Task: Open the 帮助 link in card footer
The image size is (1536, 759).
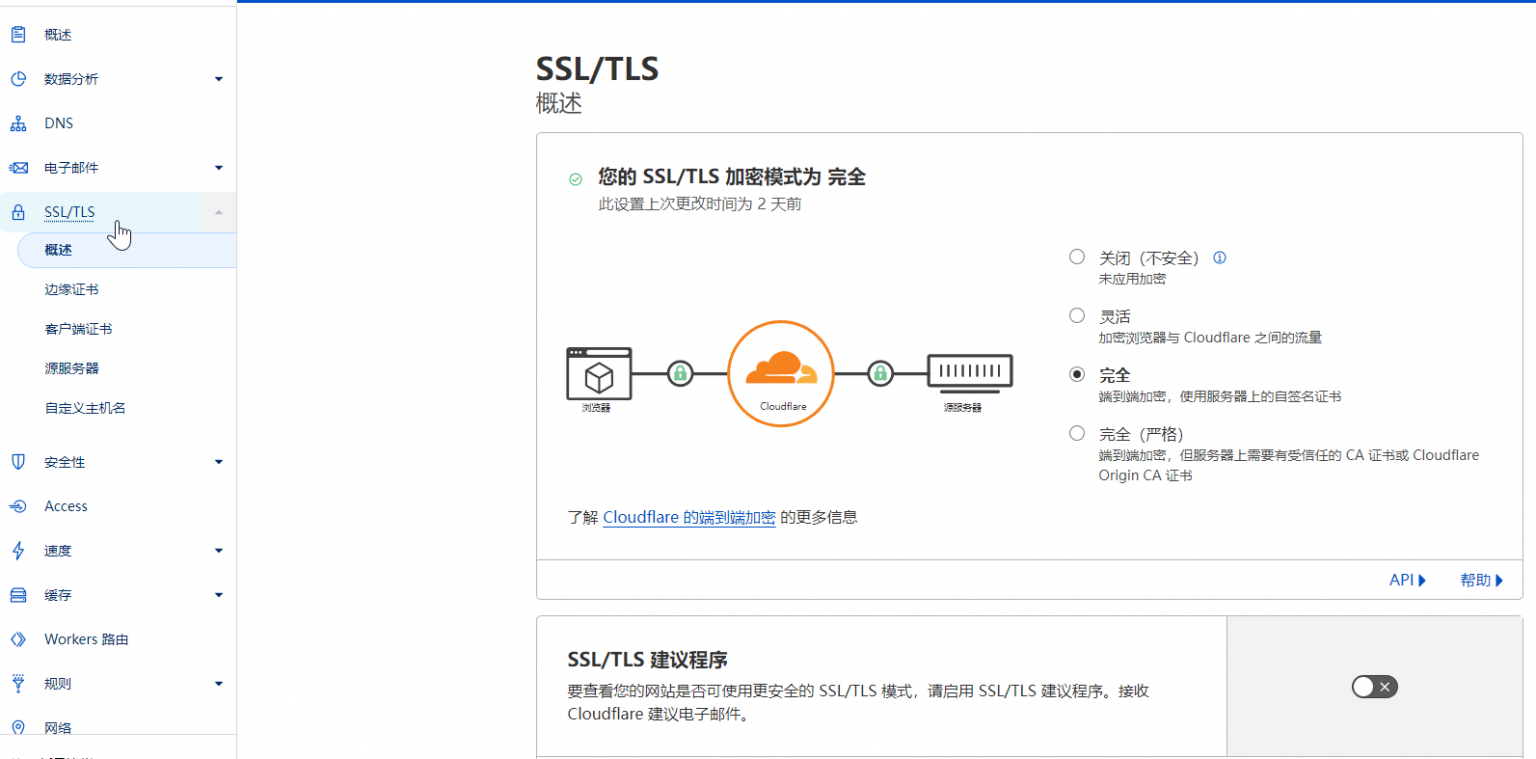Action: click(x=1481, y=580)
